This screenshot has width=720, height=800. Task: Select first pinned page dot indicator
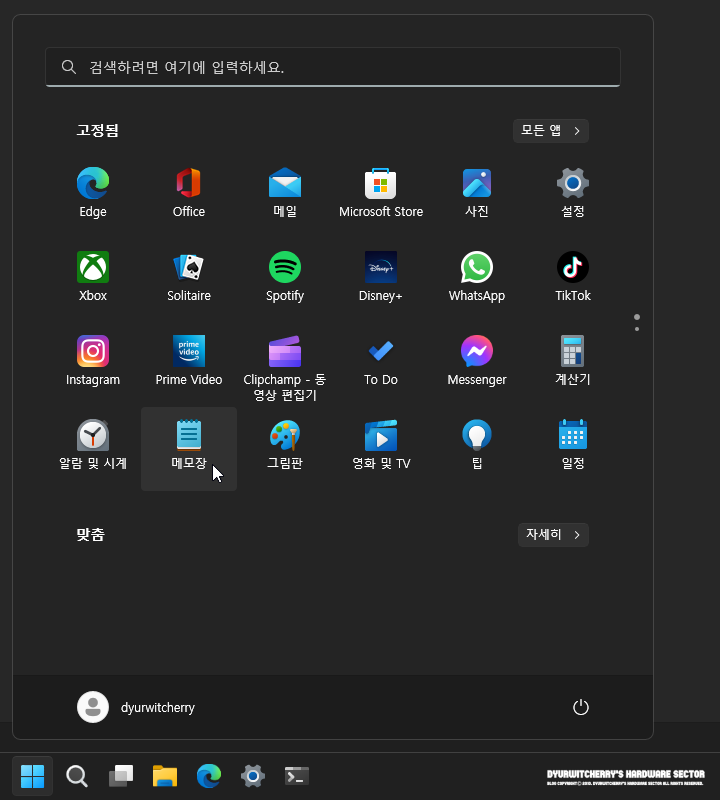tap(637, 317)
